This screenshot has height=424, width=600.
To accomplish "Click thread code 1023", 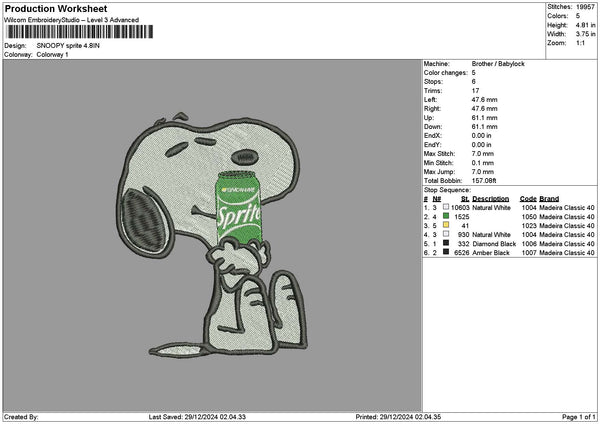I will [529, 226].
